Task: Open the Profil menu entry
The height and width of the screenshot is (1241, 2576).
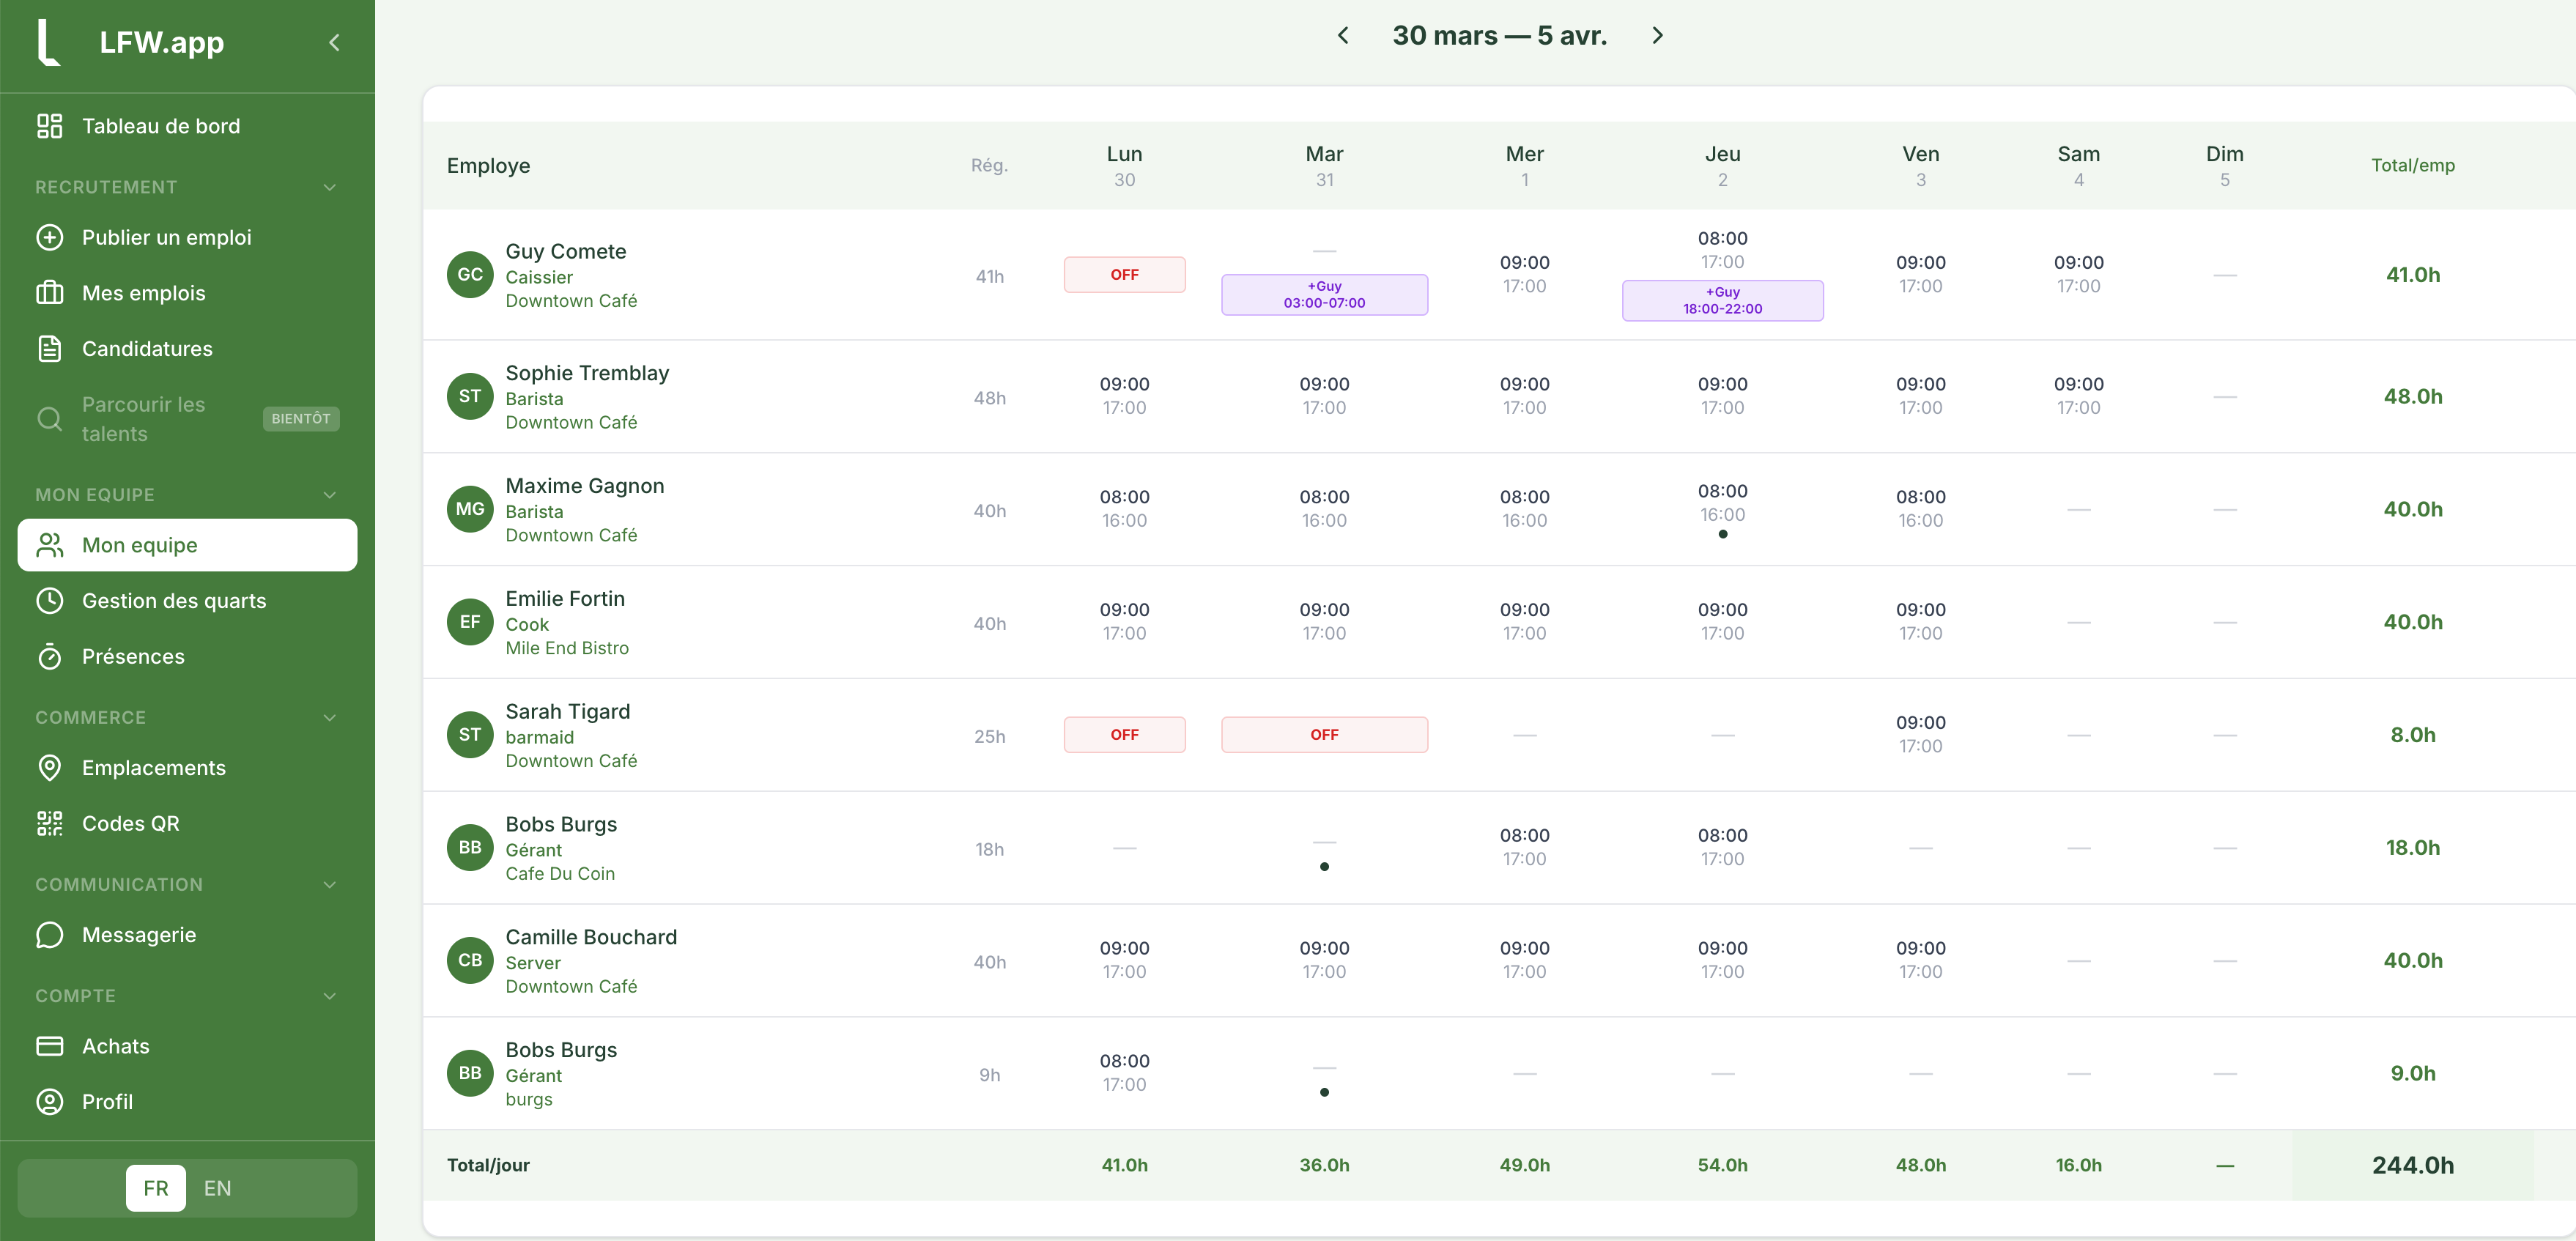Action: [107, 1101]
